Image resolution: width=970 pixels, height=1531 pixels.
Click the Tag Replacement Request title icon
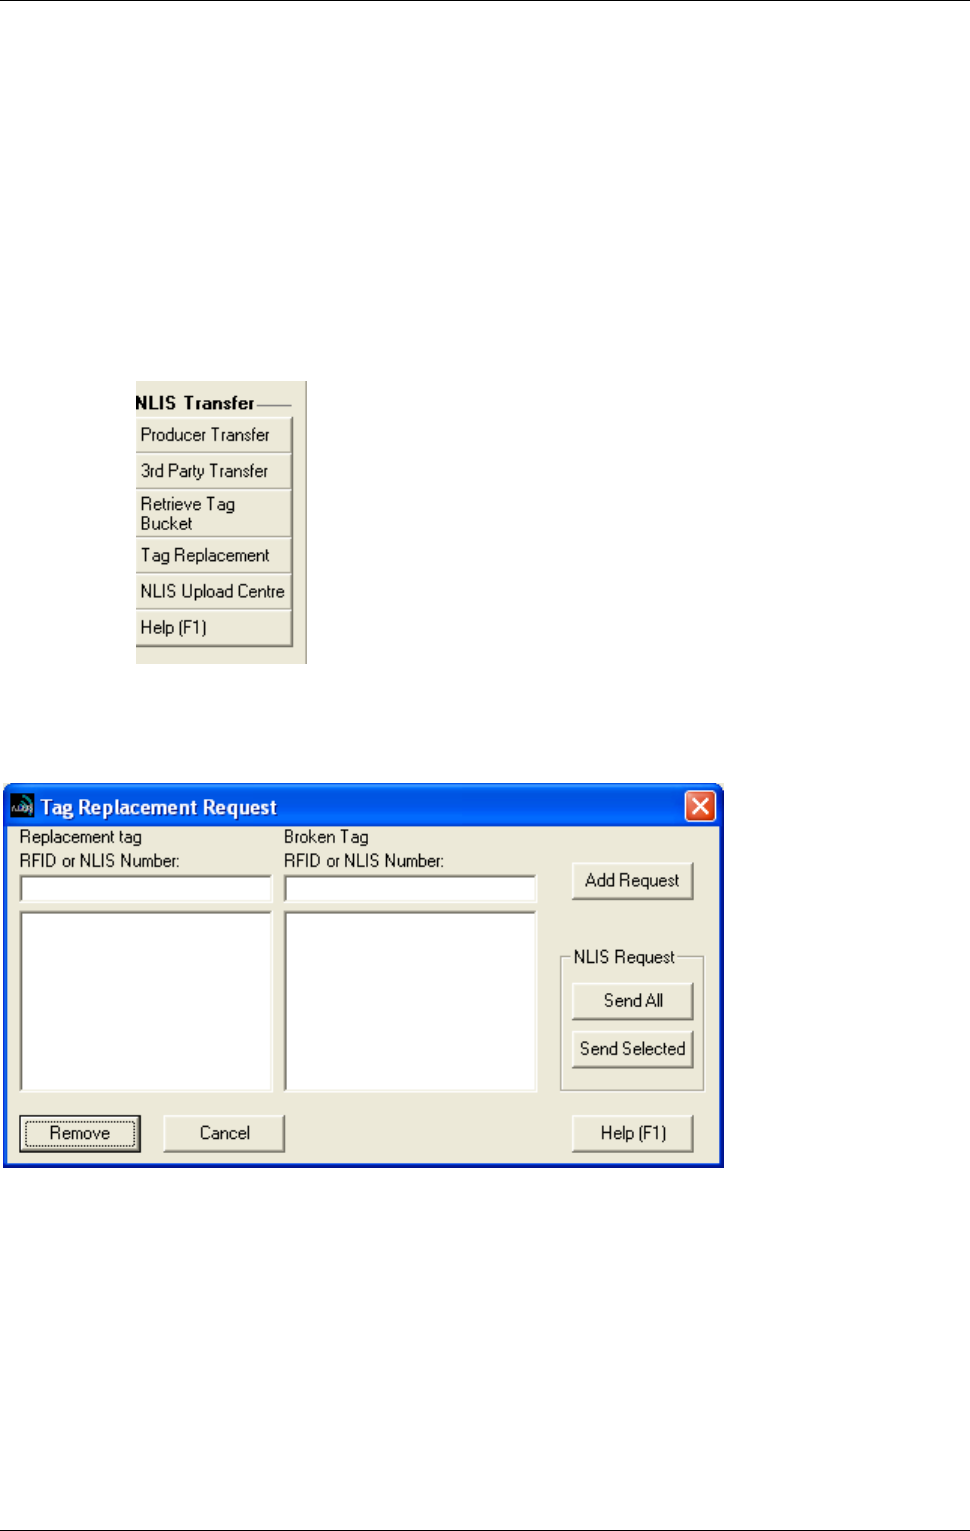click(22, 806)
